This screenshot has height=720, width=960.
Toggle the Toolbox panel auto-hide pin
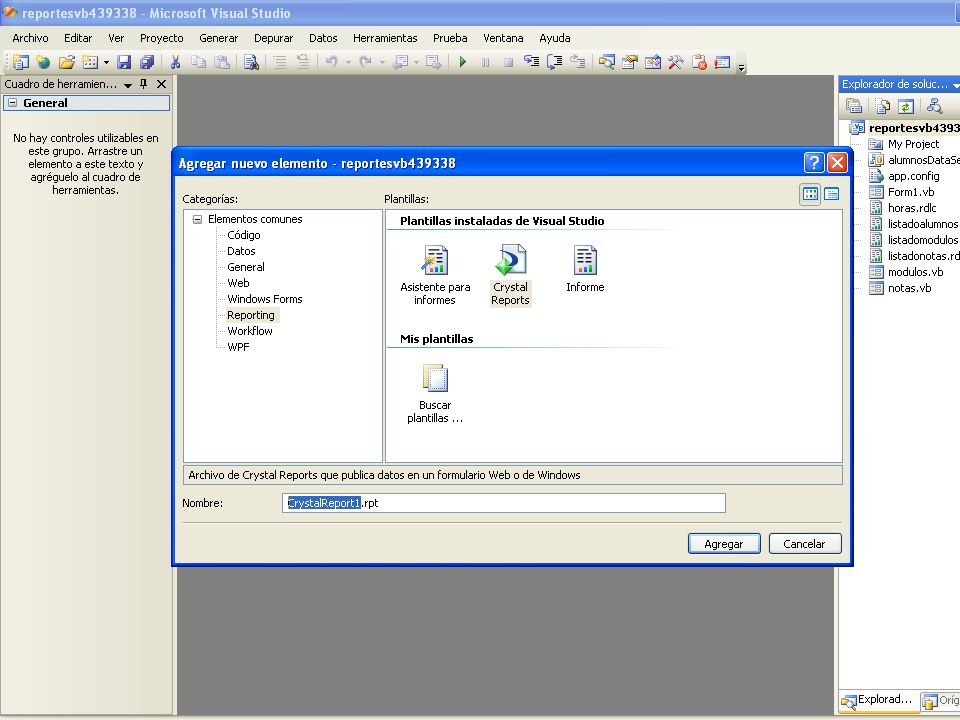tap(144, 84)
